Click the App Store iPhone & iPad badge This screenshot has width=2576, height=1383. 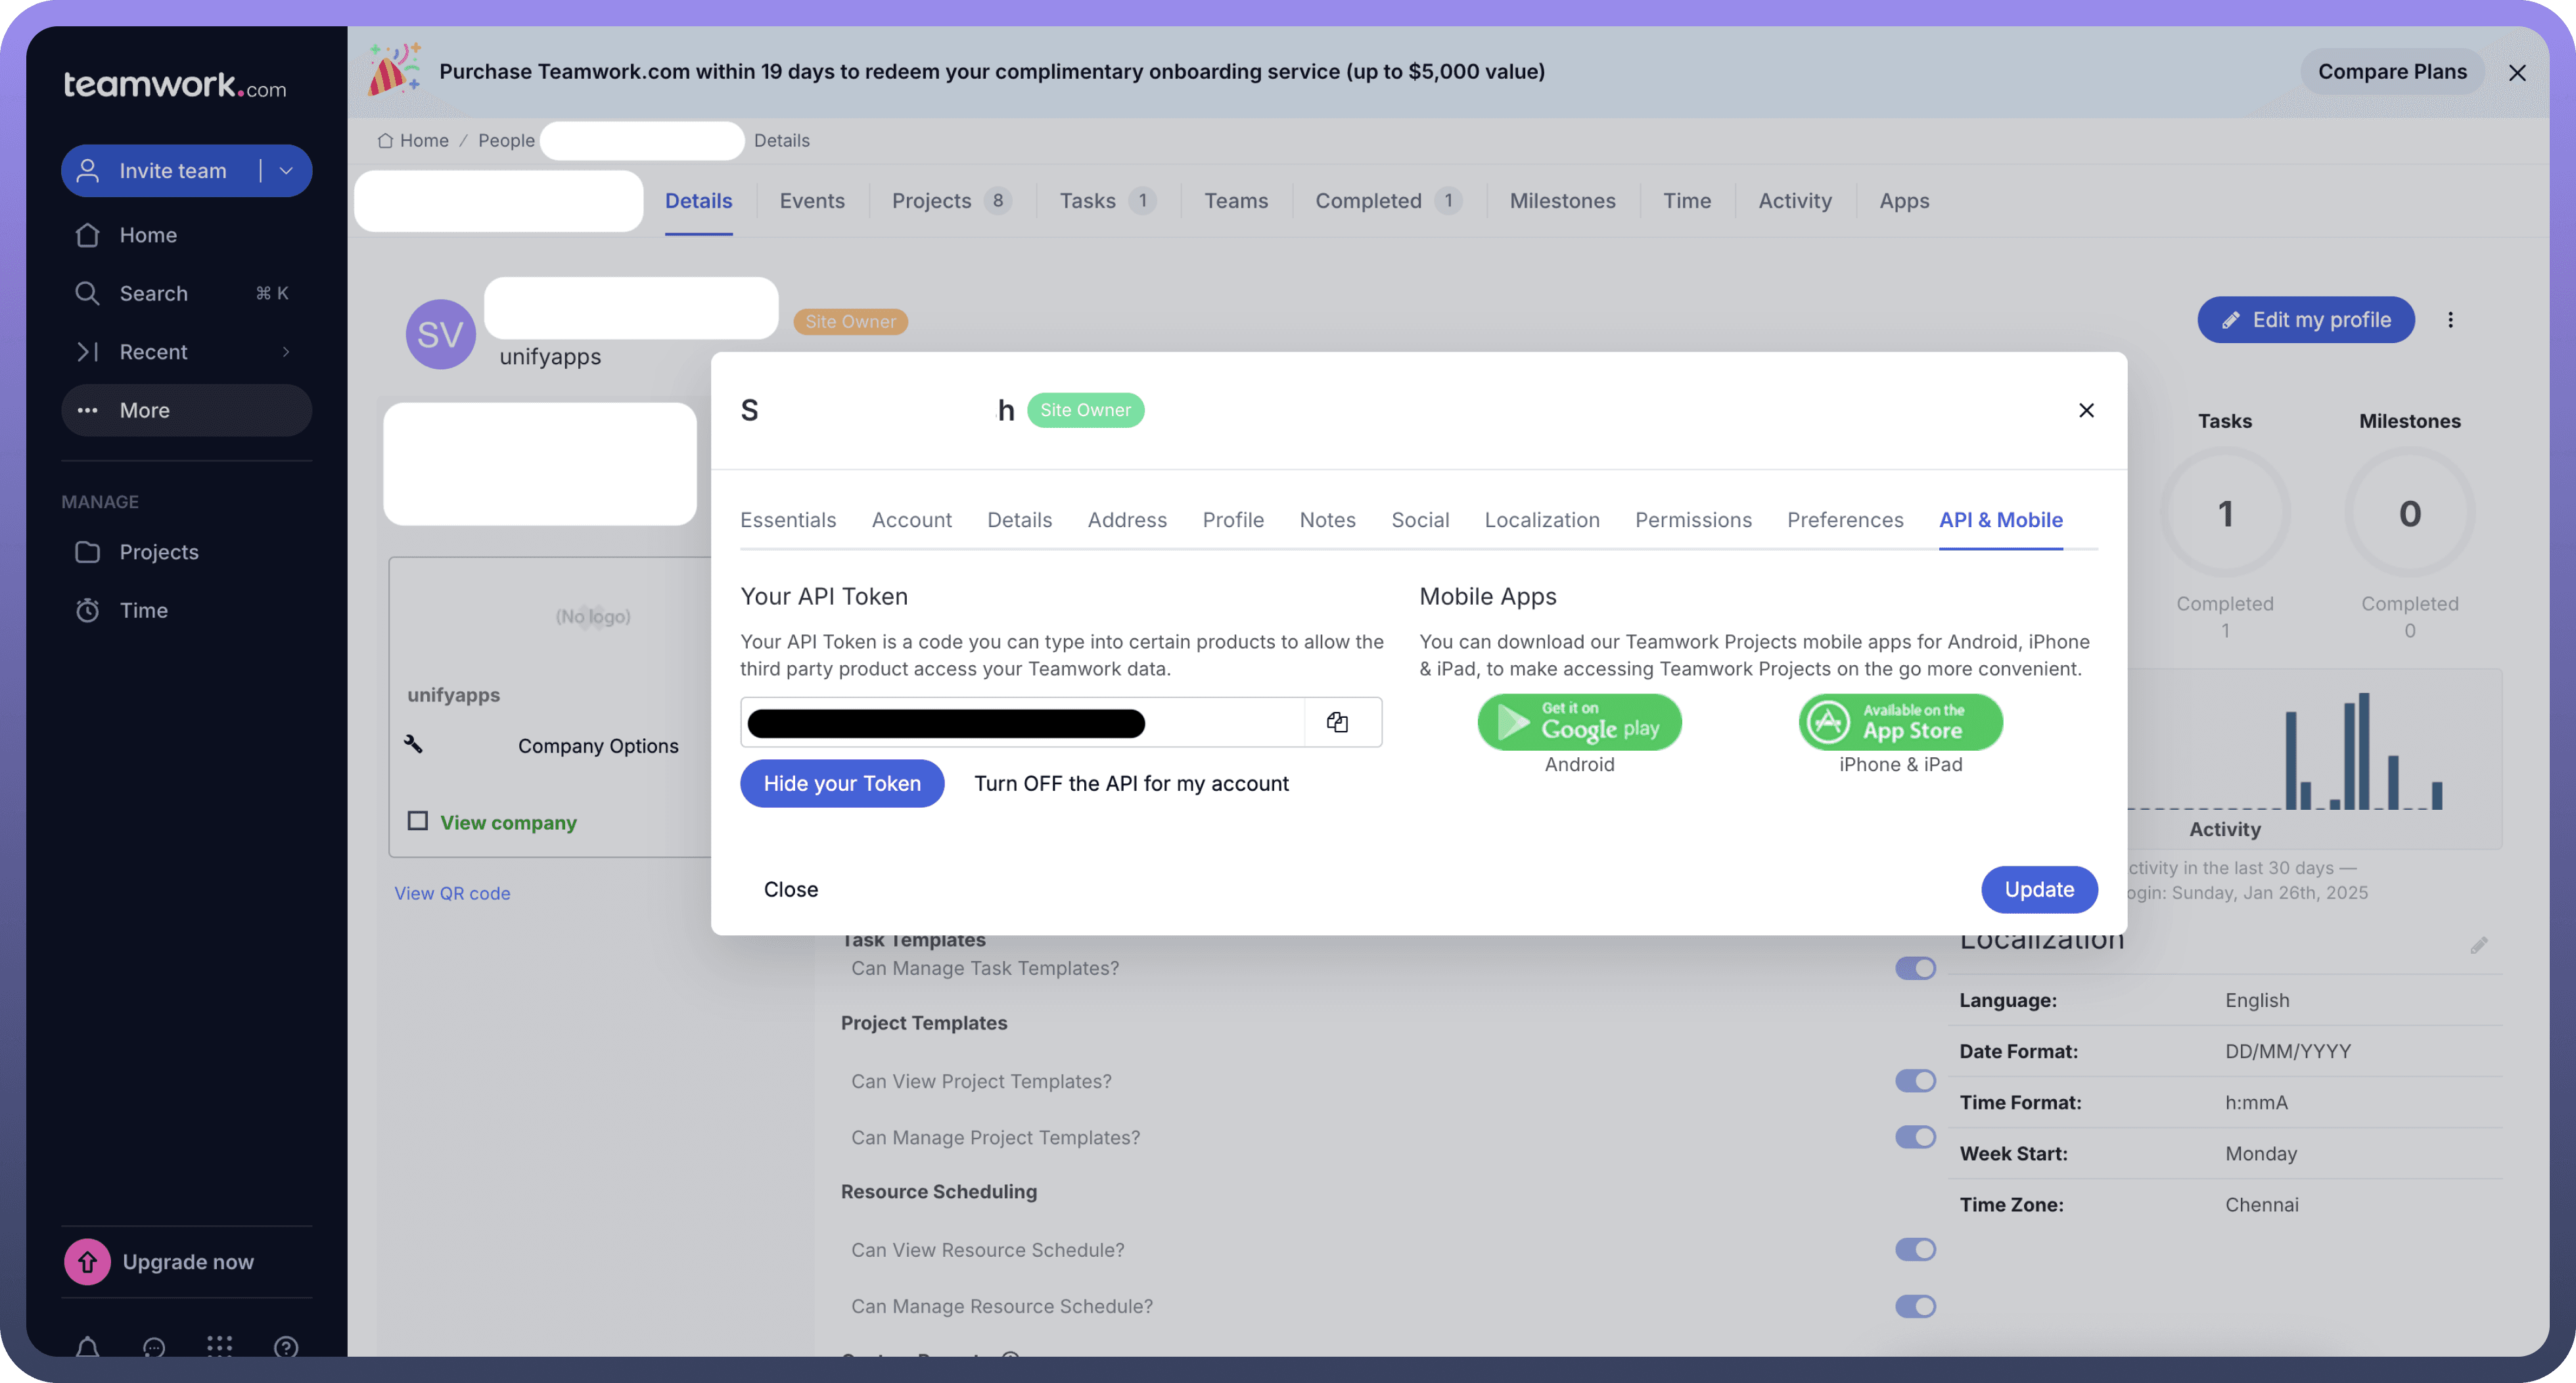[x=1900, y=722]
